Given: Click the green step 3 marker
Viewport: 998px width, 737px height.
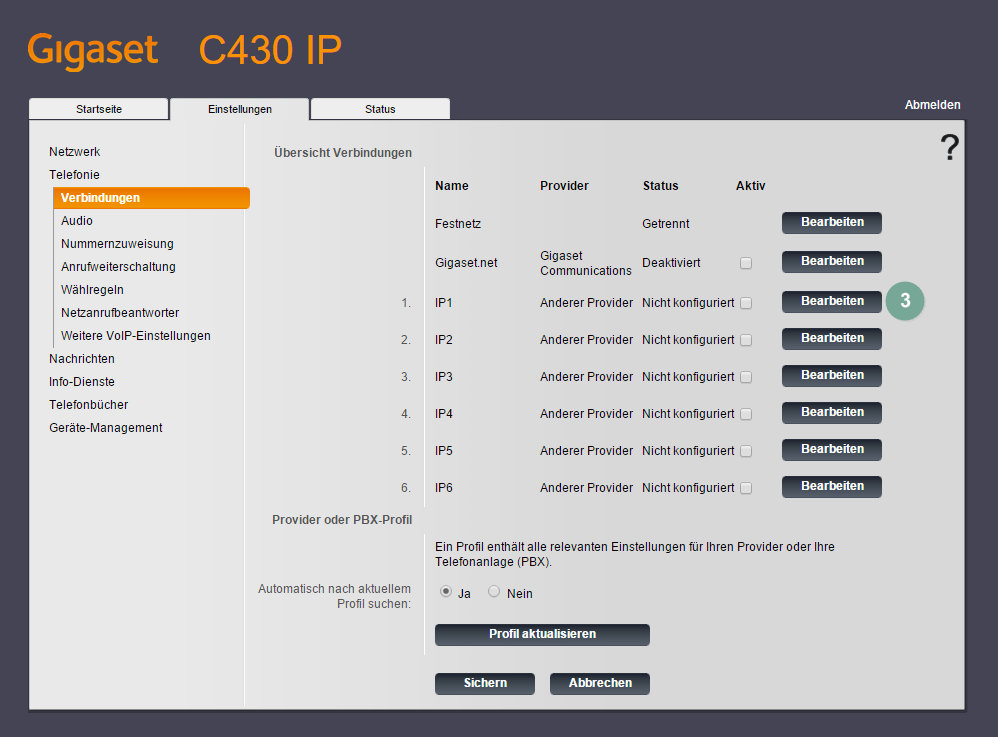Looking at the screenshot, I should (904, 301).
